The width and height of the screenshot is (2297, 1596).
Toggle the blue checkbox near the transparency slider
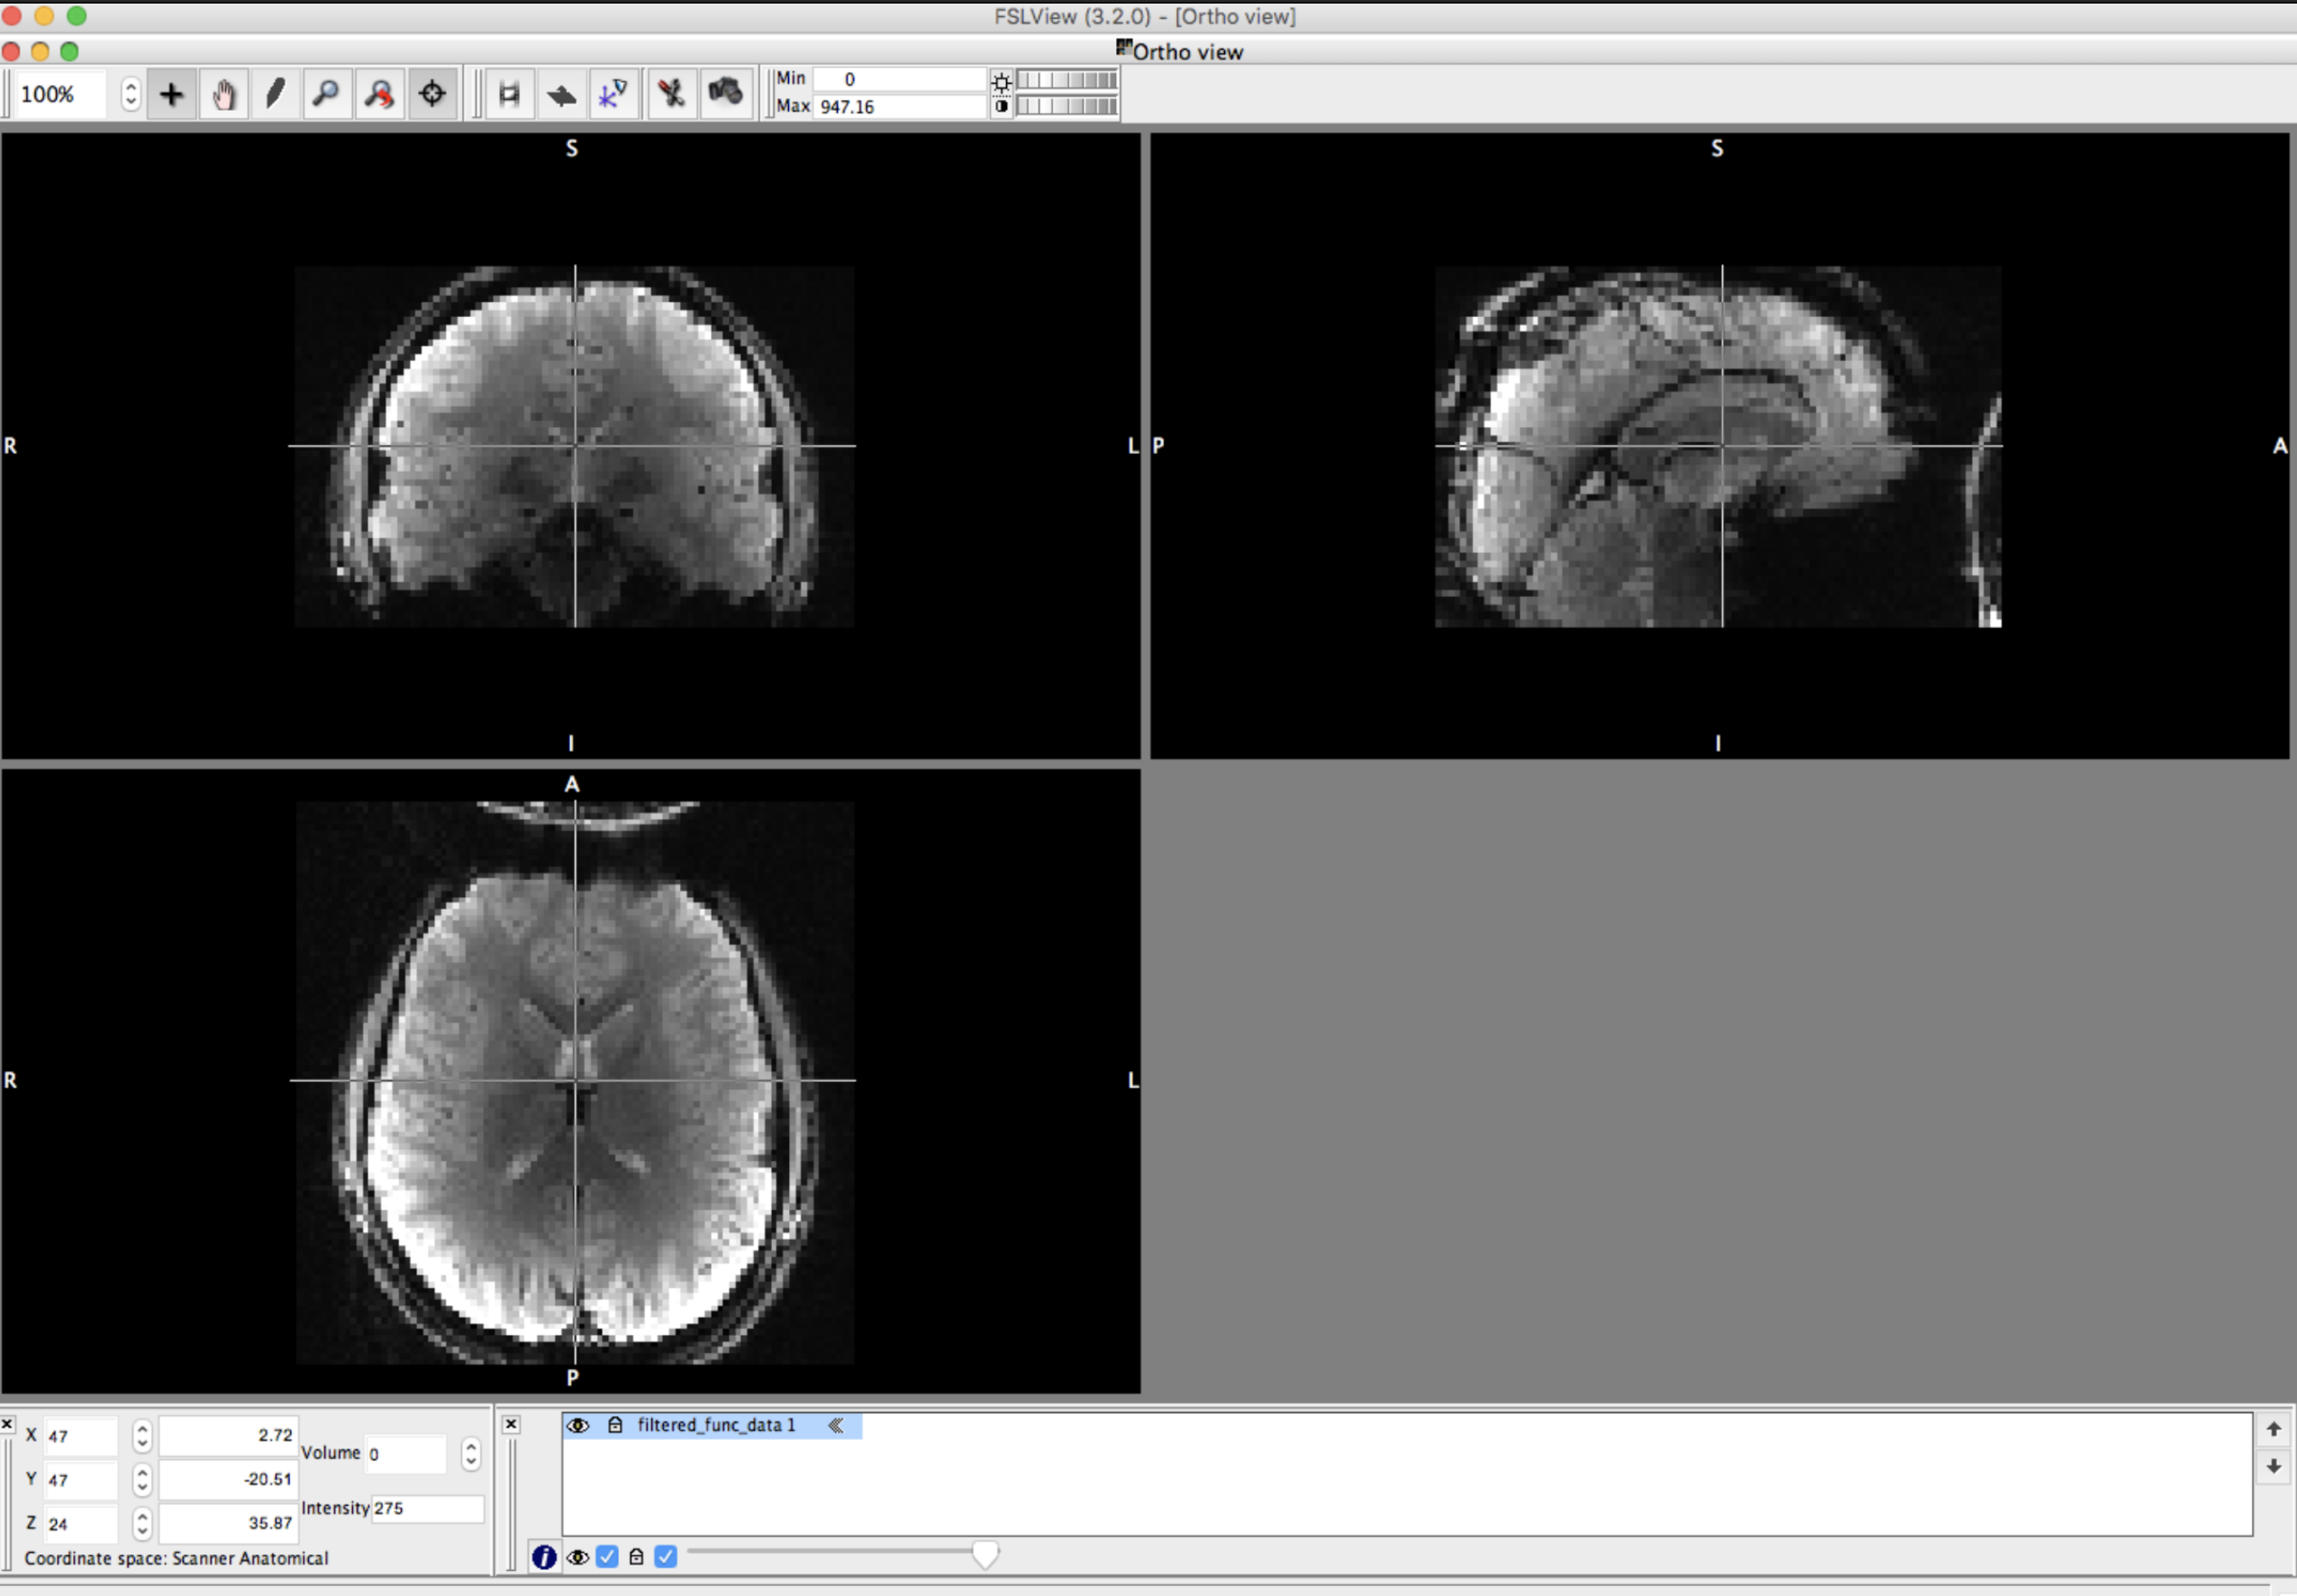[x=666, y=1556]
